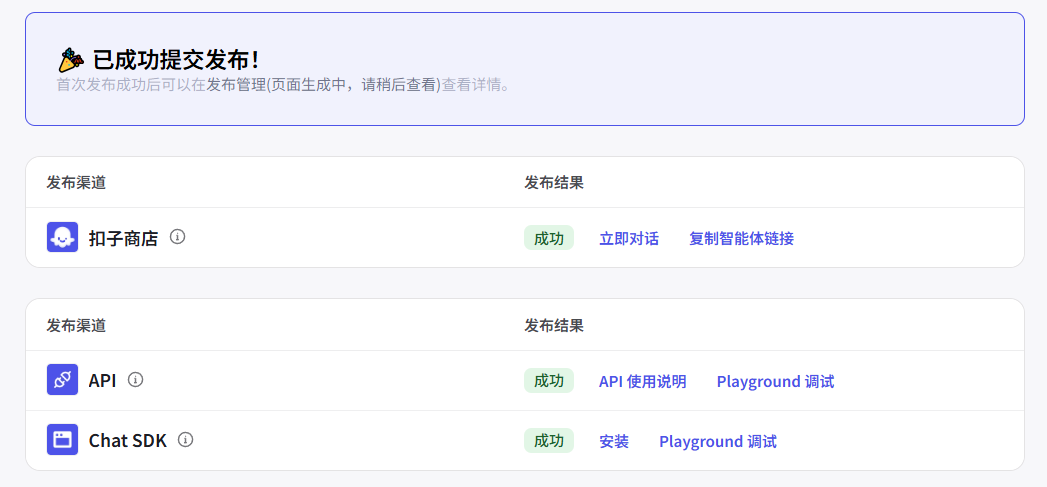This screenshot has width=1047, height=487.
Task: Click 发布结果 header above the API row
Action: [554, 325]
